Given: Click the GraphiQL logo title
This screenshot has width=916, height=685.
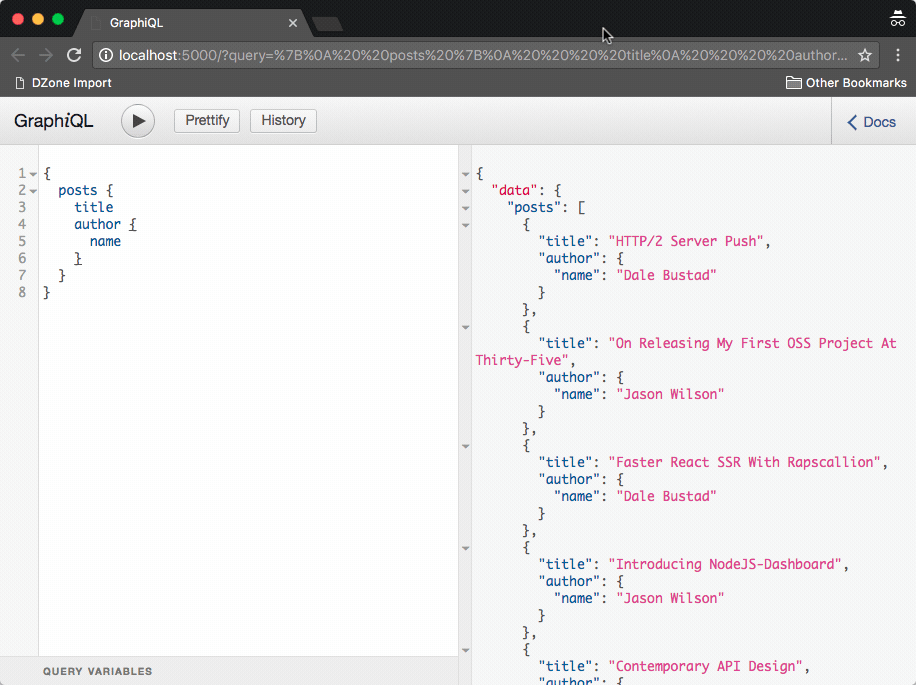Looking at the screenshot, I should pos(53,121).
